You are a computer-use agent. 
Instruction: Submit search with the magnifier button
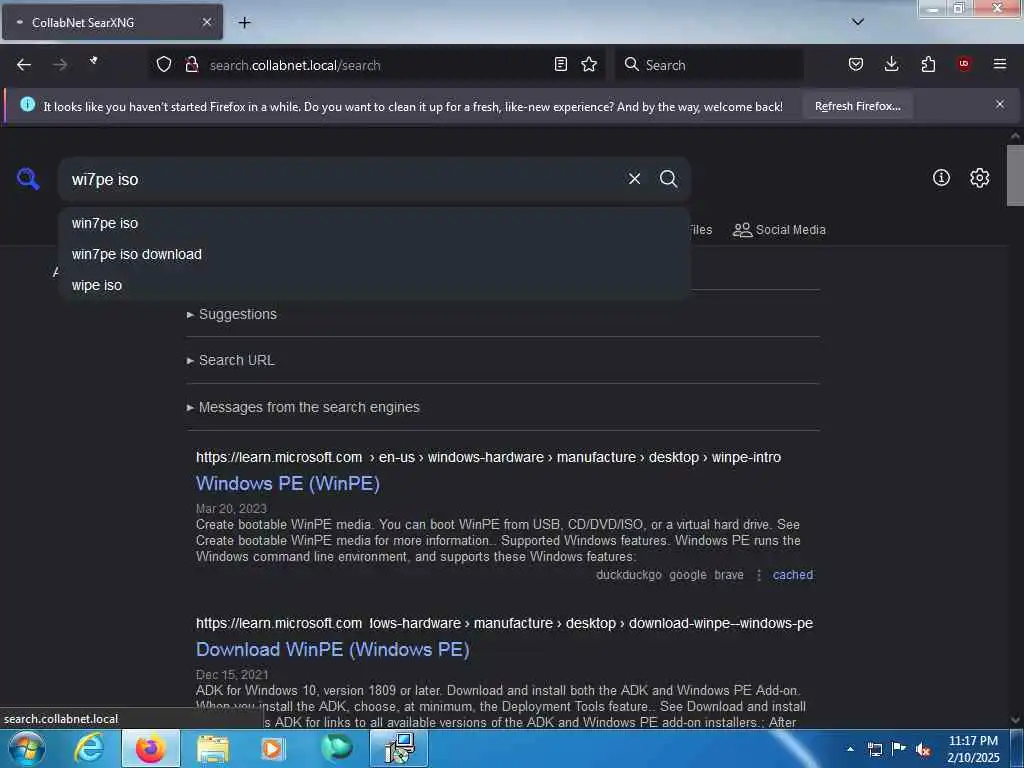click(668, 179)
